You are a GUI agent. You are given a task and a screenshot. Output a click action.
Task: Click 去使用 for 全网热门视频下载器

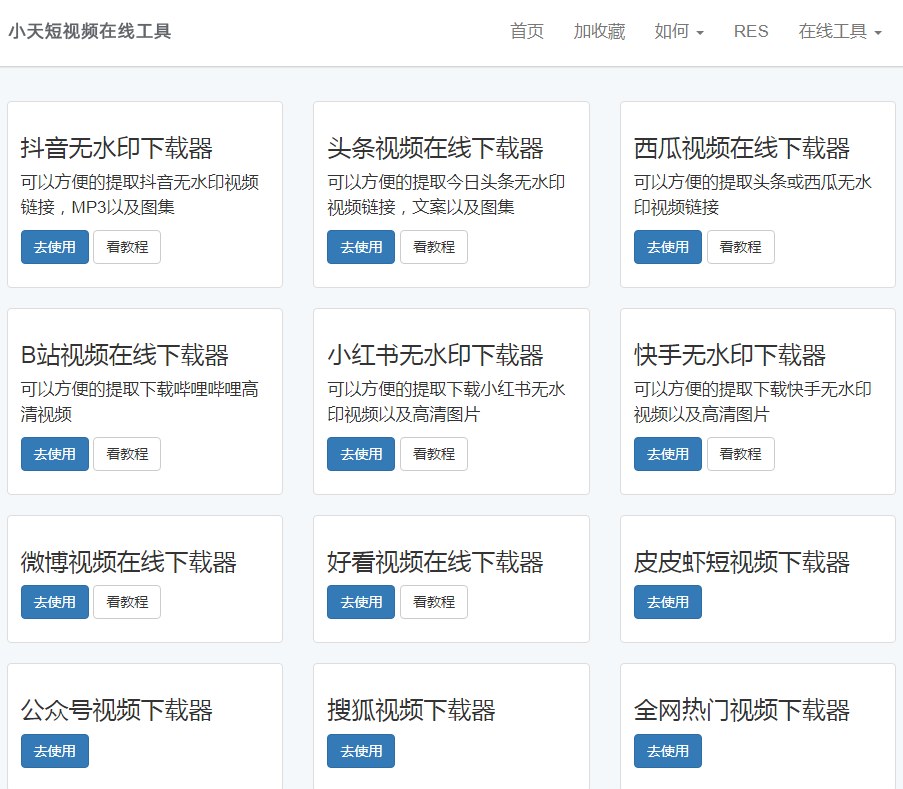(x=667, y=751)
